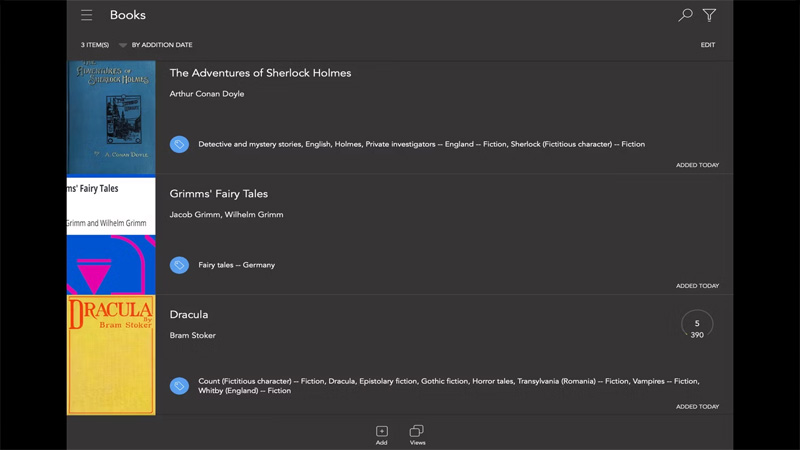Click the Dracula reading progress circle

click(696, 327)
